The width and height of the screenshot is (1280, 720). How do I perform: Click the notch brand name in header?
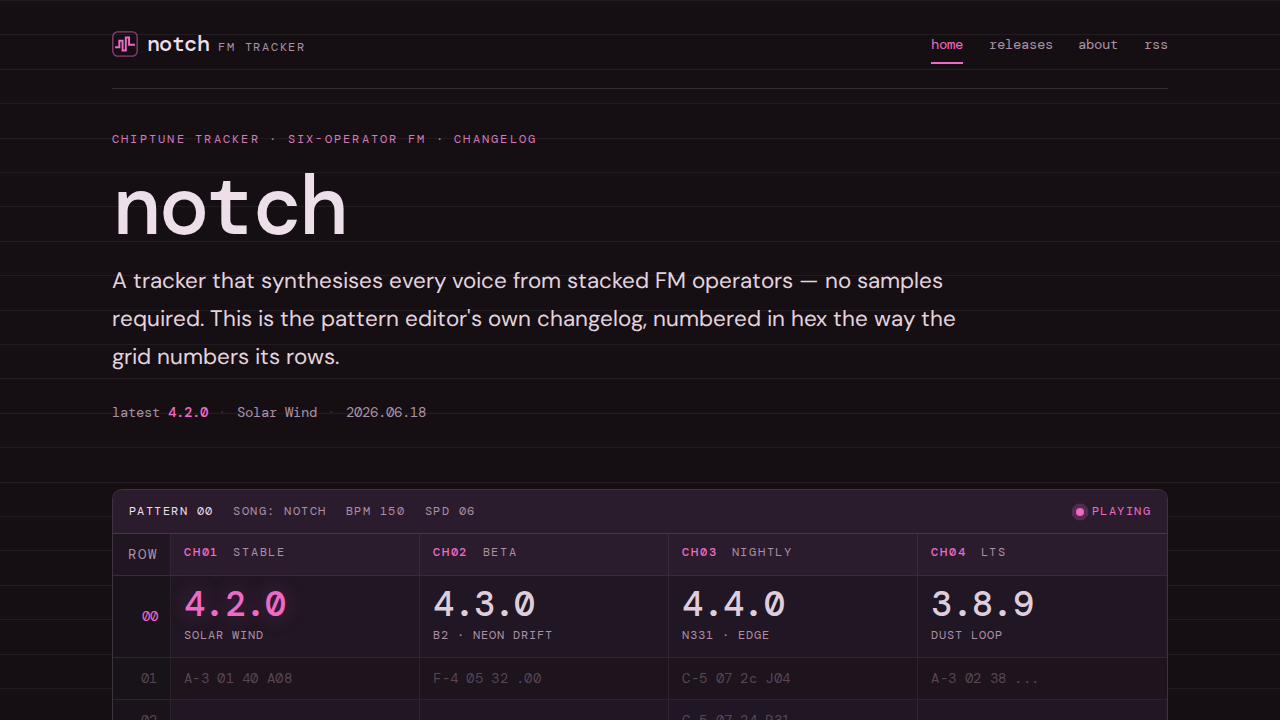pos(178,44)
